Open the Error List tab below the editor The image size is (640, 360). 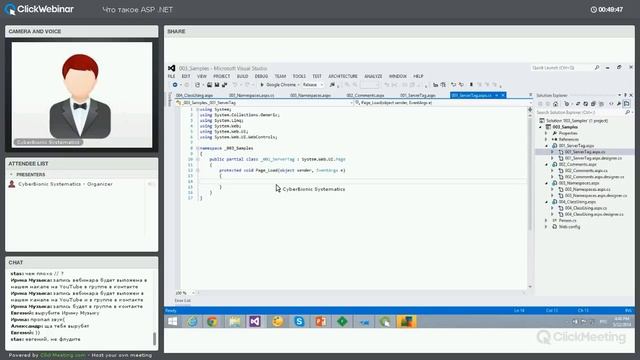(x=182, y=301)
